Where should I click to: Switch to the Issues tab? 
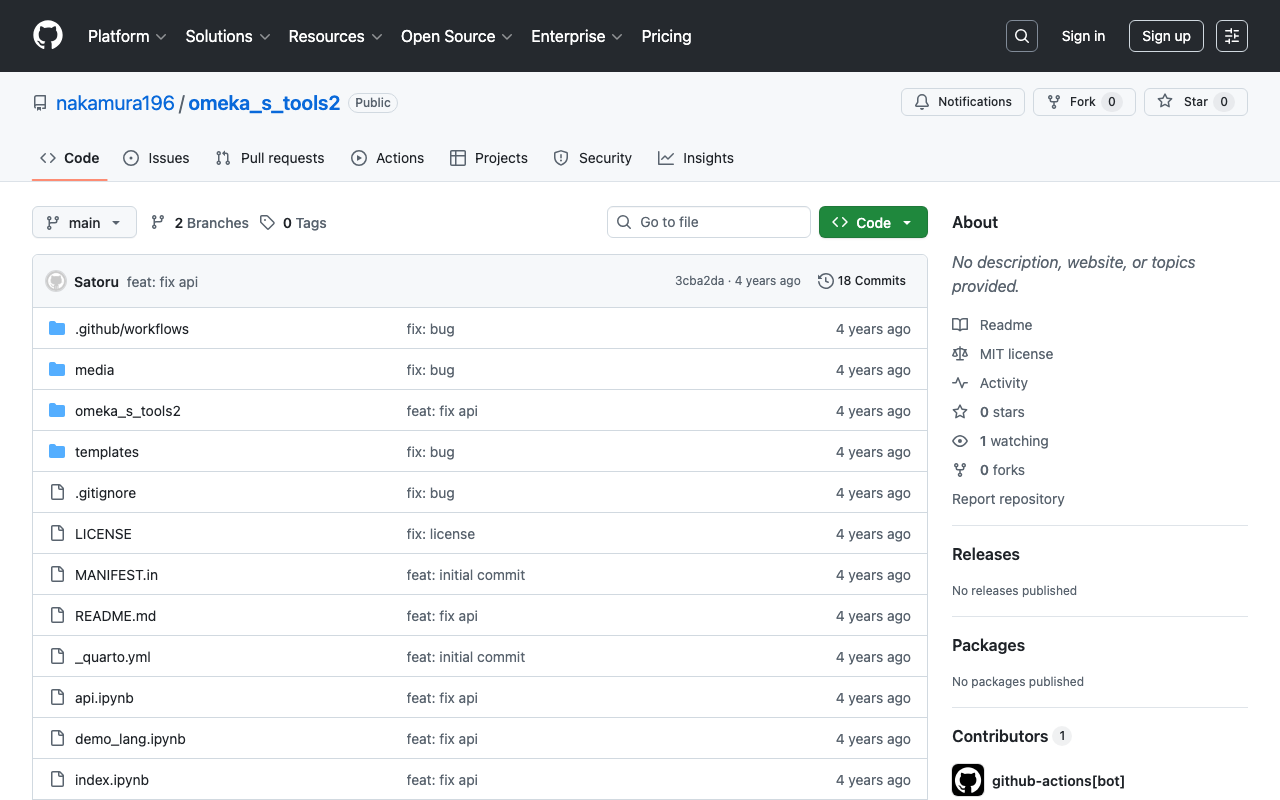click(156, 158)
